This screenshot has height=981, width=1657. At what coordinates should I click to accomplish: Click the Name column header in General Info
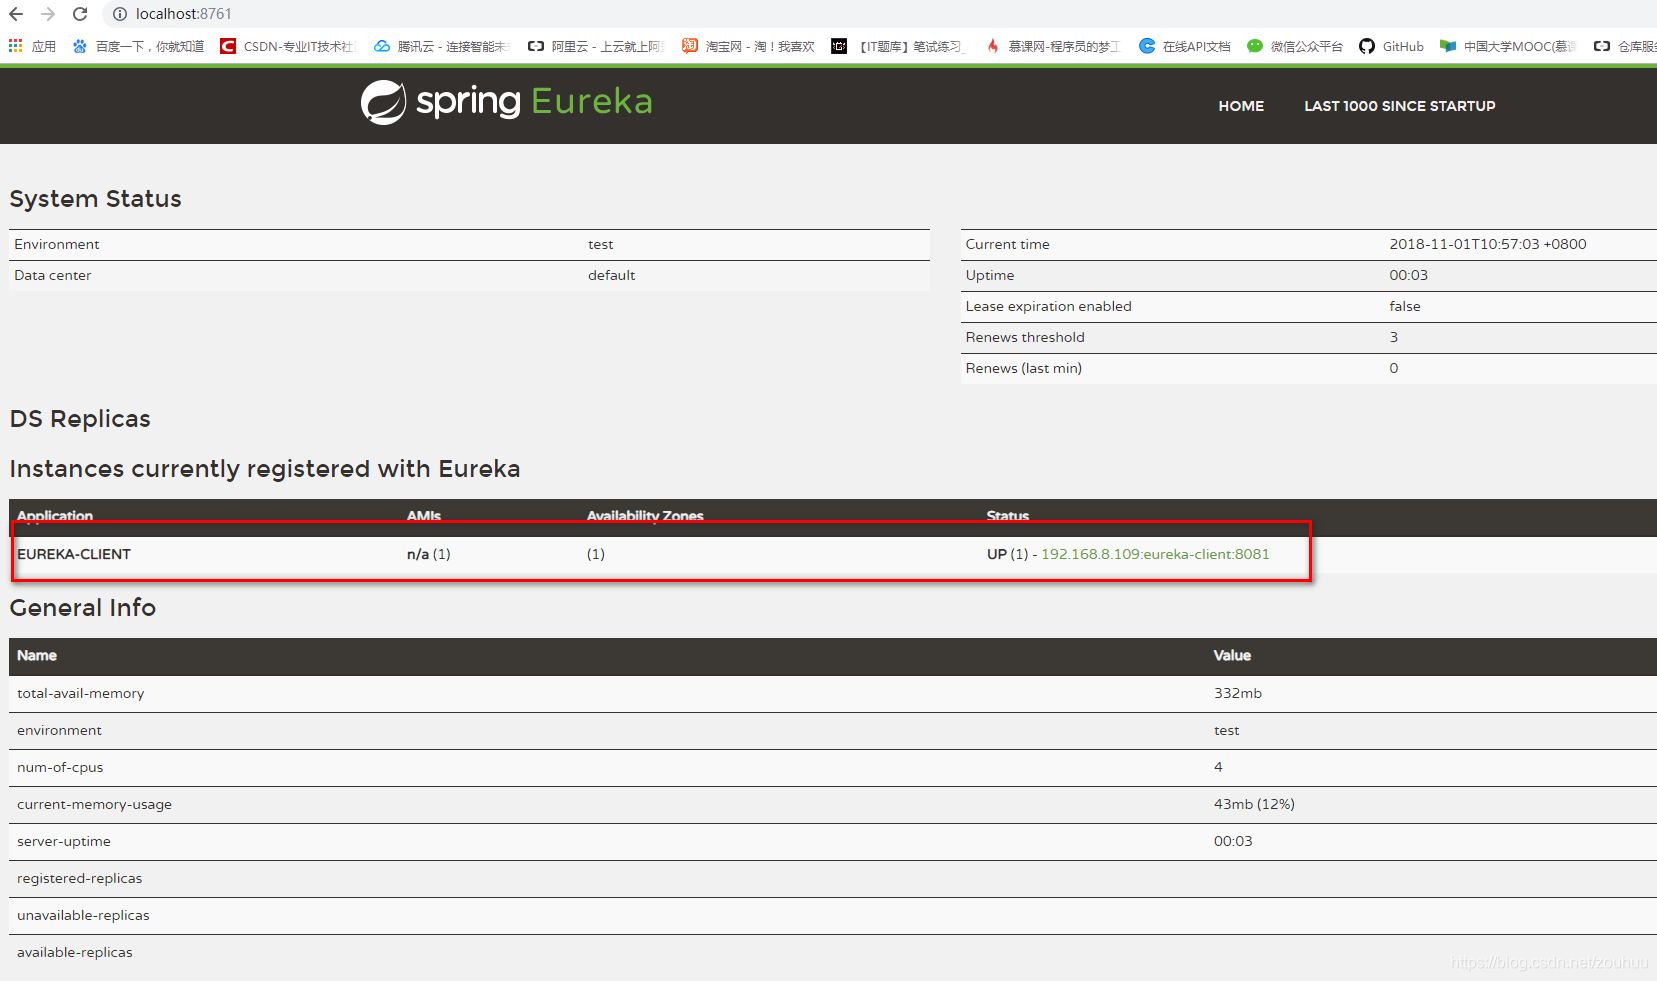[x=37, y=655]
